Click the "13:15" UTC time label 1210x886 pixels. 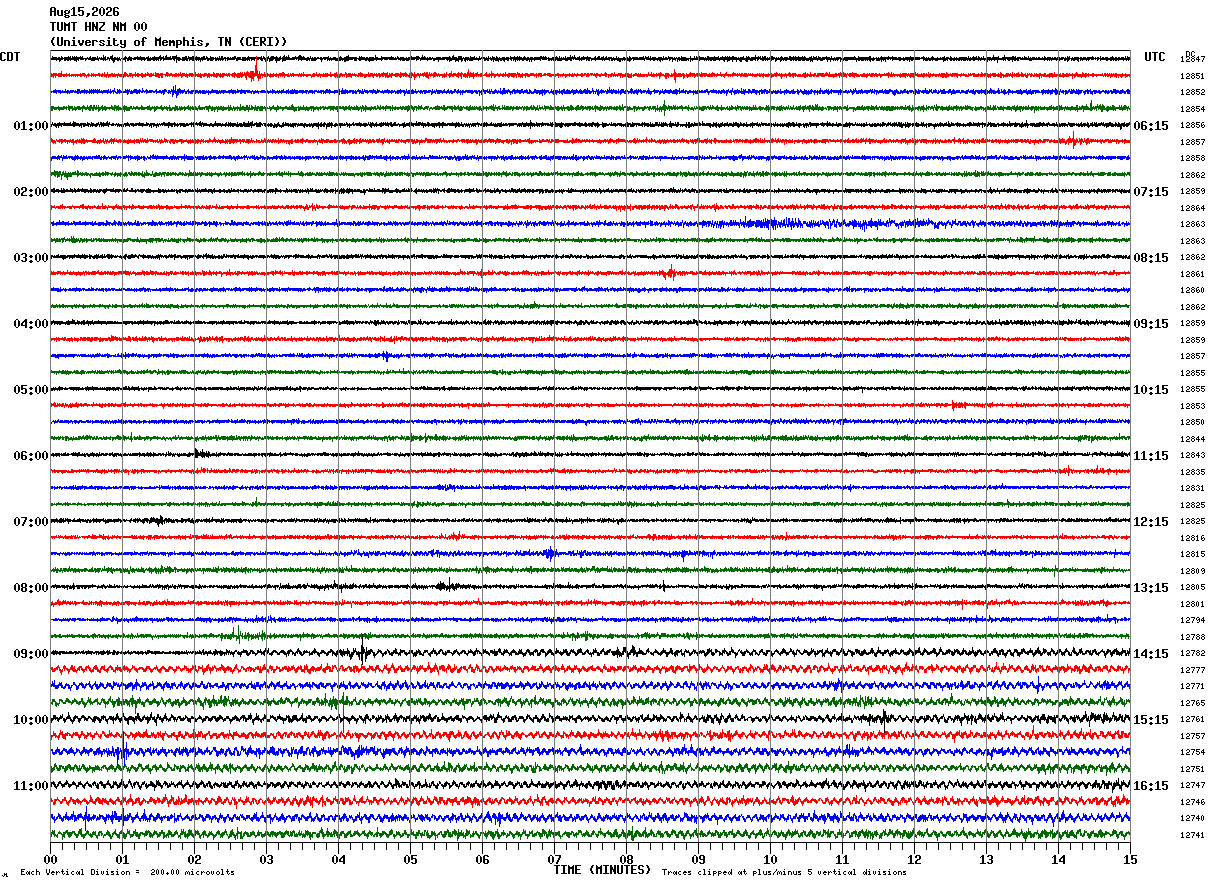(x=1151, y=588)
